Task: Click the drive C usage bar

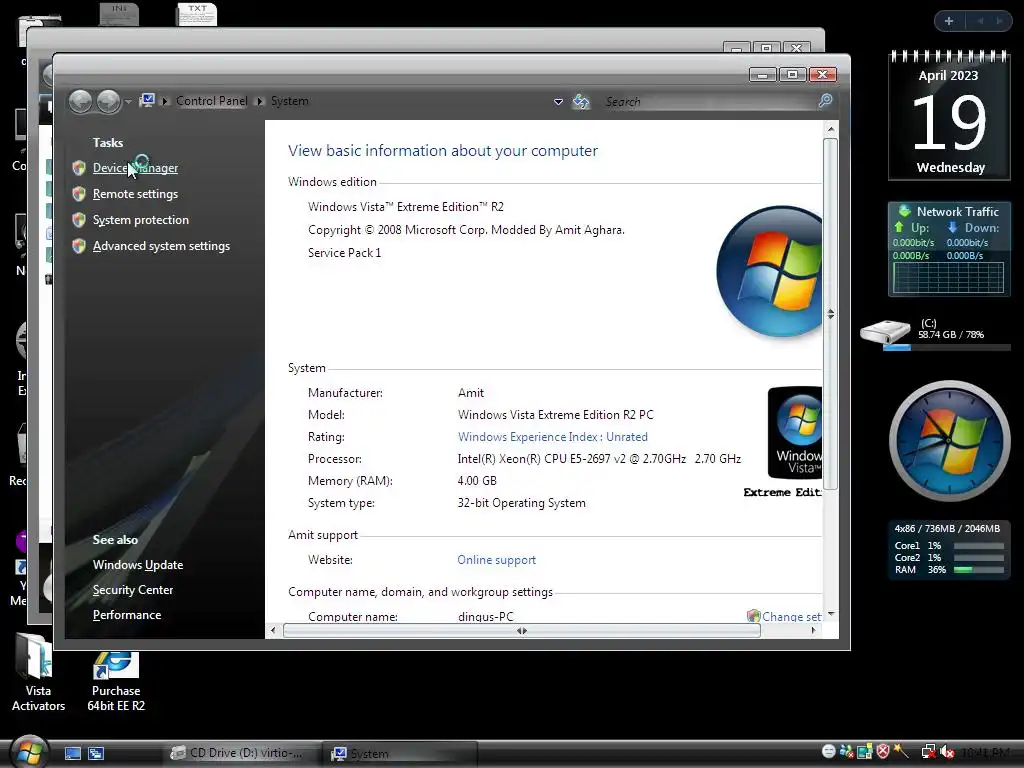Action: click(x=946, y=347)
